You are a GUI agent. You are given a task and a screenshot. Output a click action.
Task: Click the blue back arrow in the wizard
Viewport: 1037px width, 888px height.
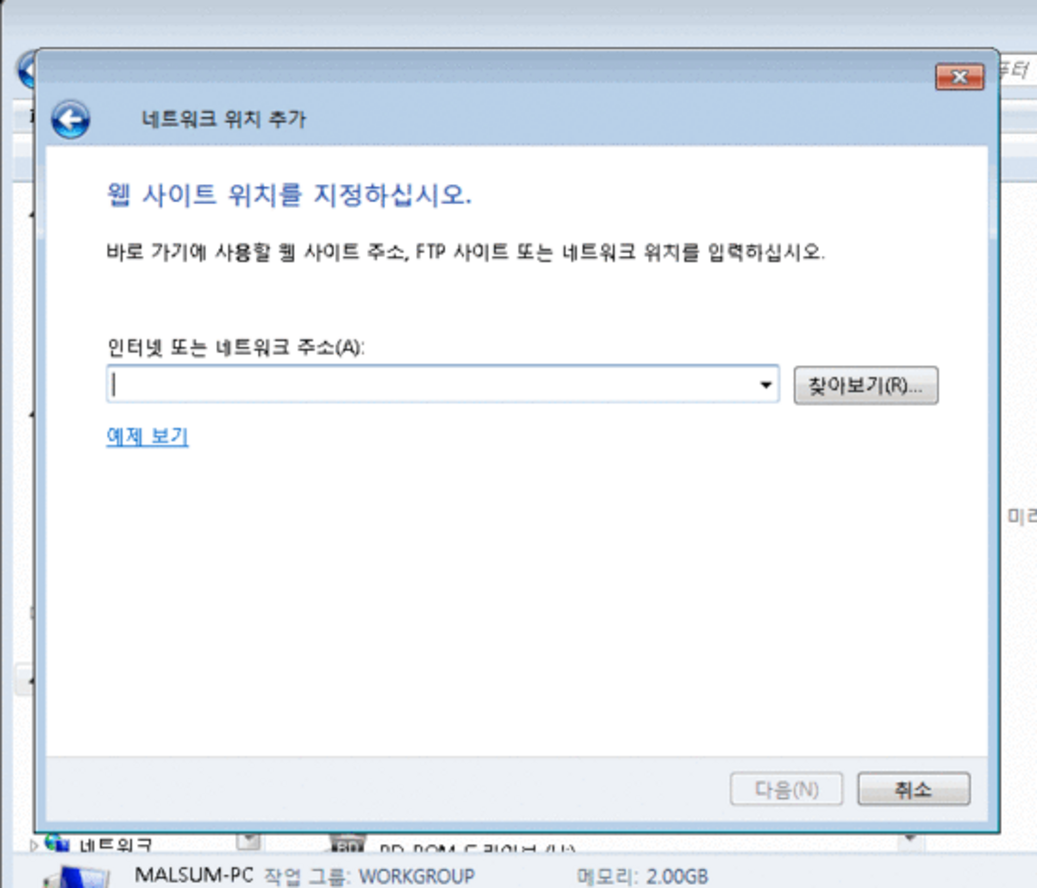click(x=70, y=120)
